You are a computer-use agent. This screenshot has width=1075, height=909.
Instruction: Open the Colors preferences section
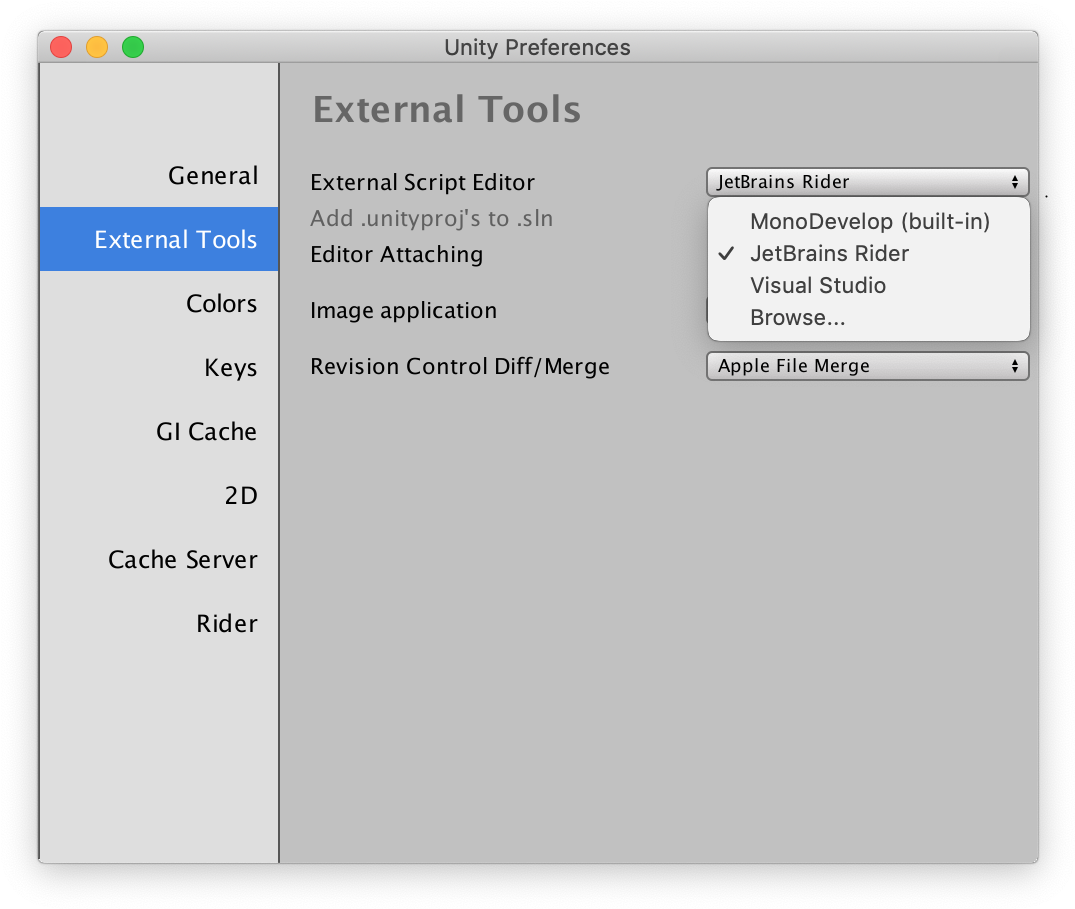[x=221, y=303]
